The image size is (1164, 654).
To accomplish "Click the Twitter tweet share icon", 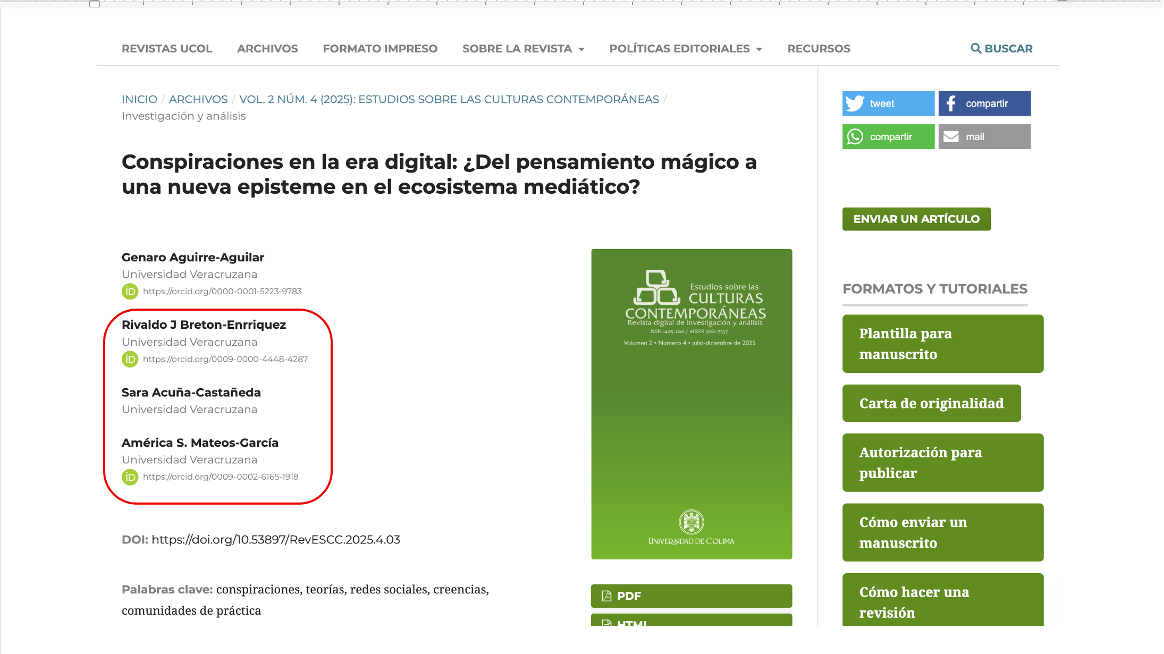I will (855, 104).
